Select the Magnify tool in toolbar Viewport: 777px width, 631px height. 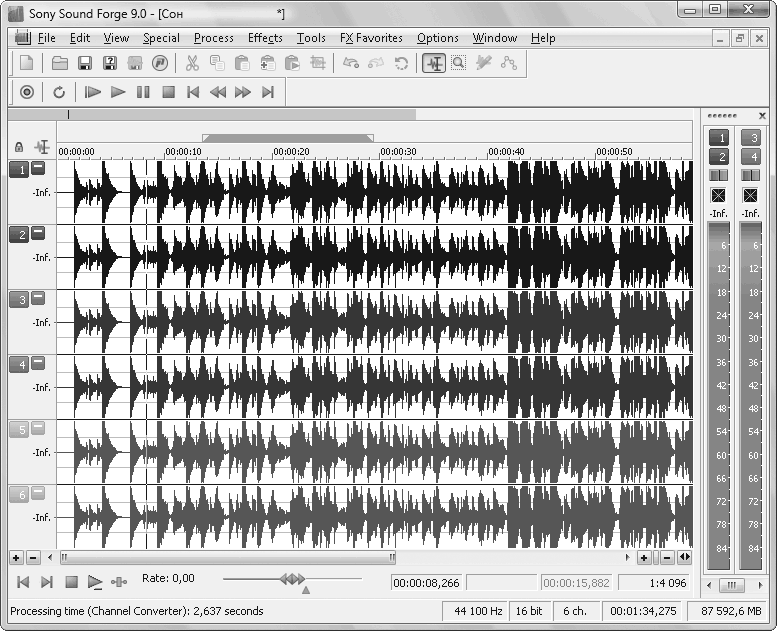(458, 63)
